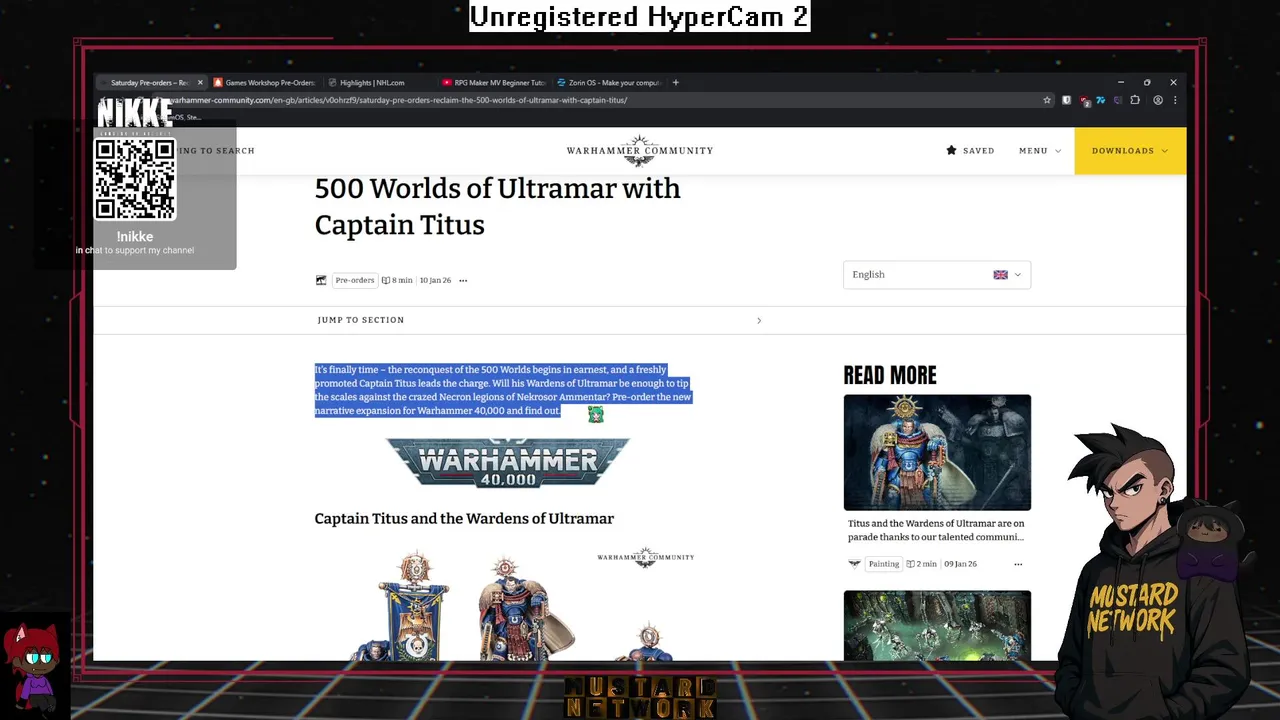Click the icon left of Painting tag
This screenshot has width=1280, height=720.
[854, 564]
